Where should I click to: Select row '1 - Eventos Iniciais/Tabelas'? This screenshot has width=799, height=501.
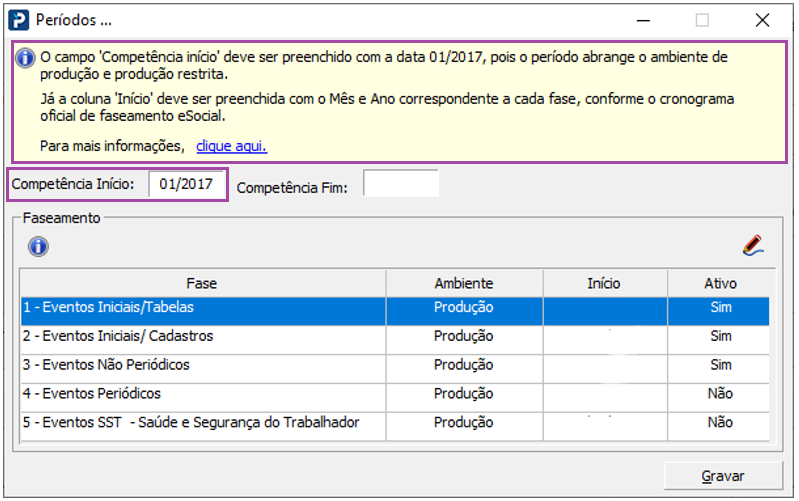coord(395,311)
